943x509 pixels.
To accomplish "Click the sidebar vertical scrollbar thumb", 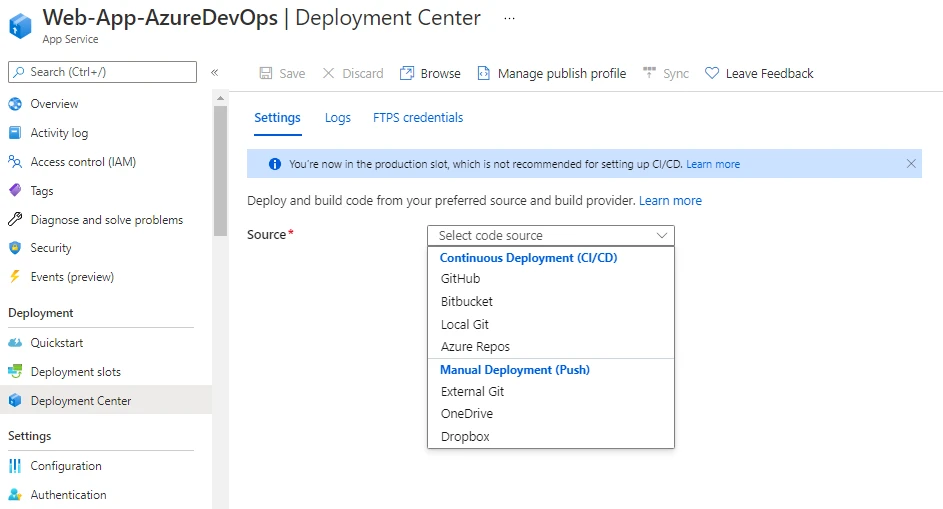I will pos(220,171).
